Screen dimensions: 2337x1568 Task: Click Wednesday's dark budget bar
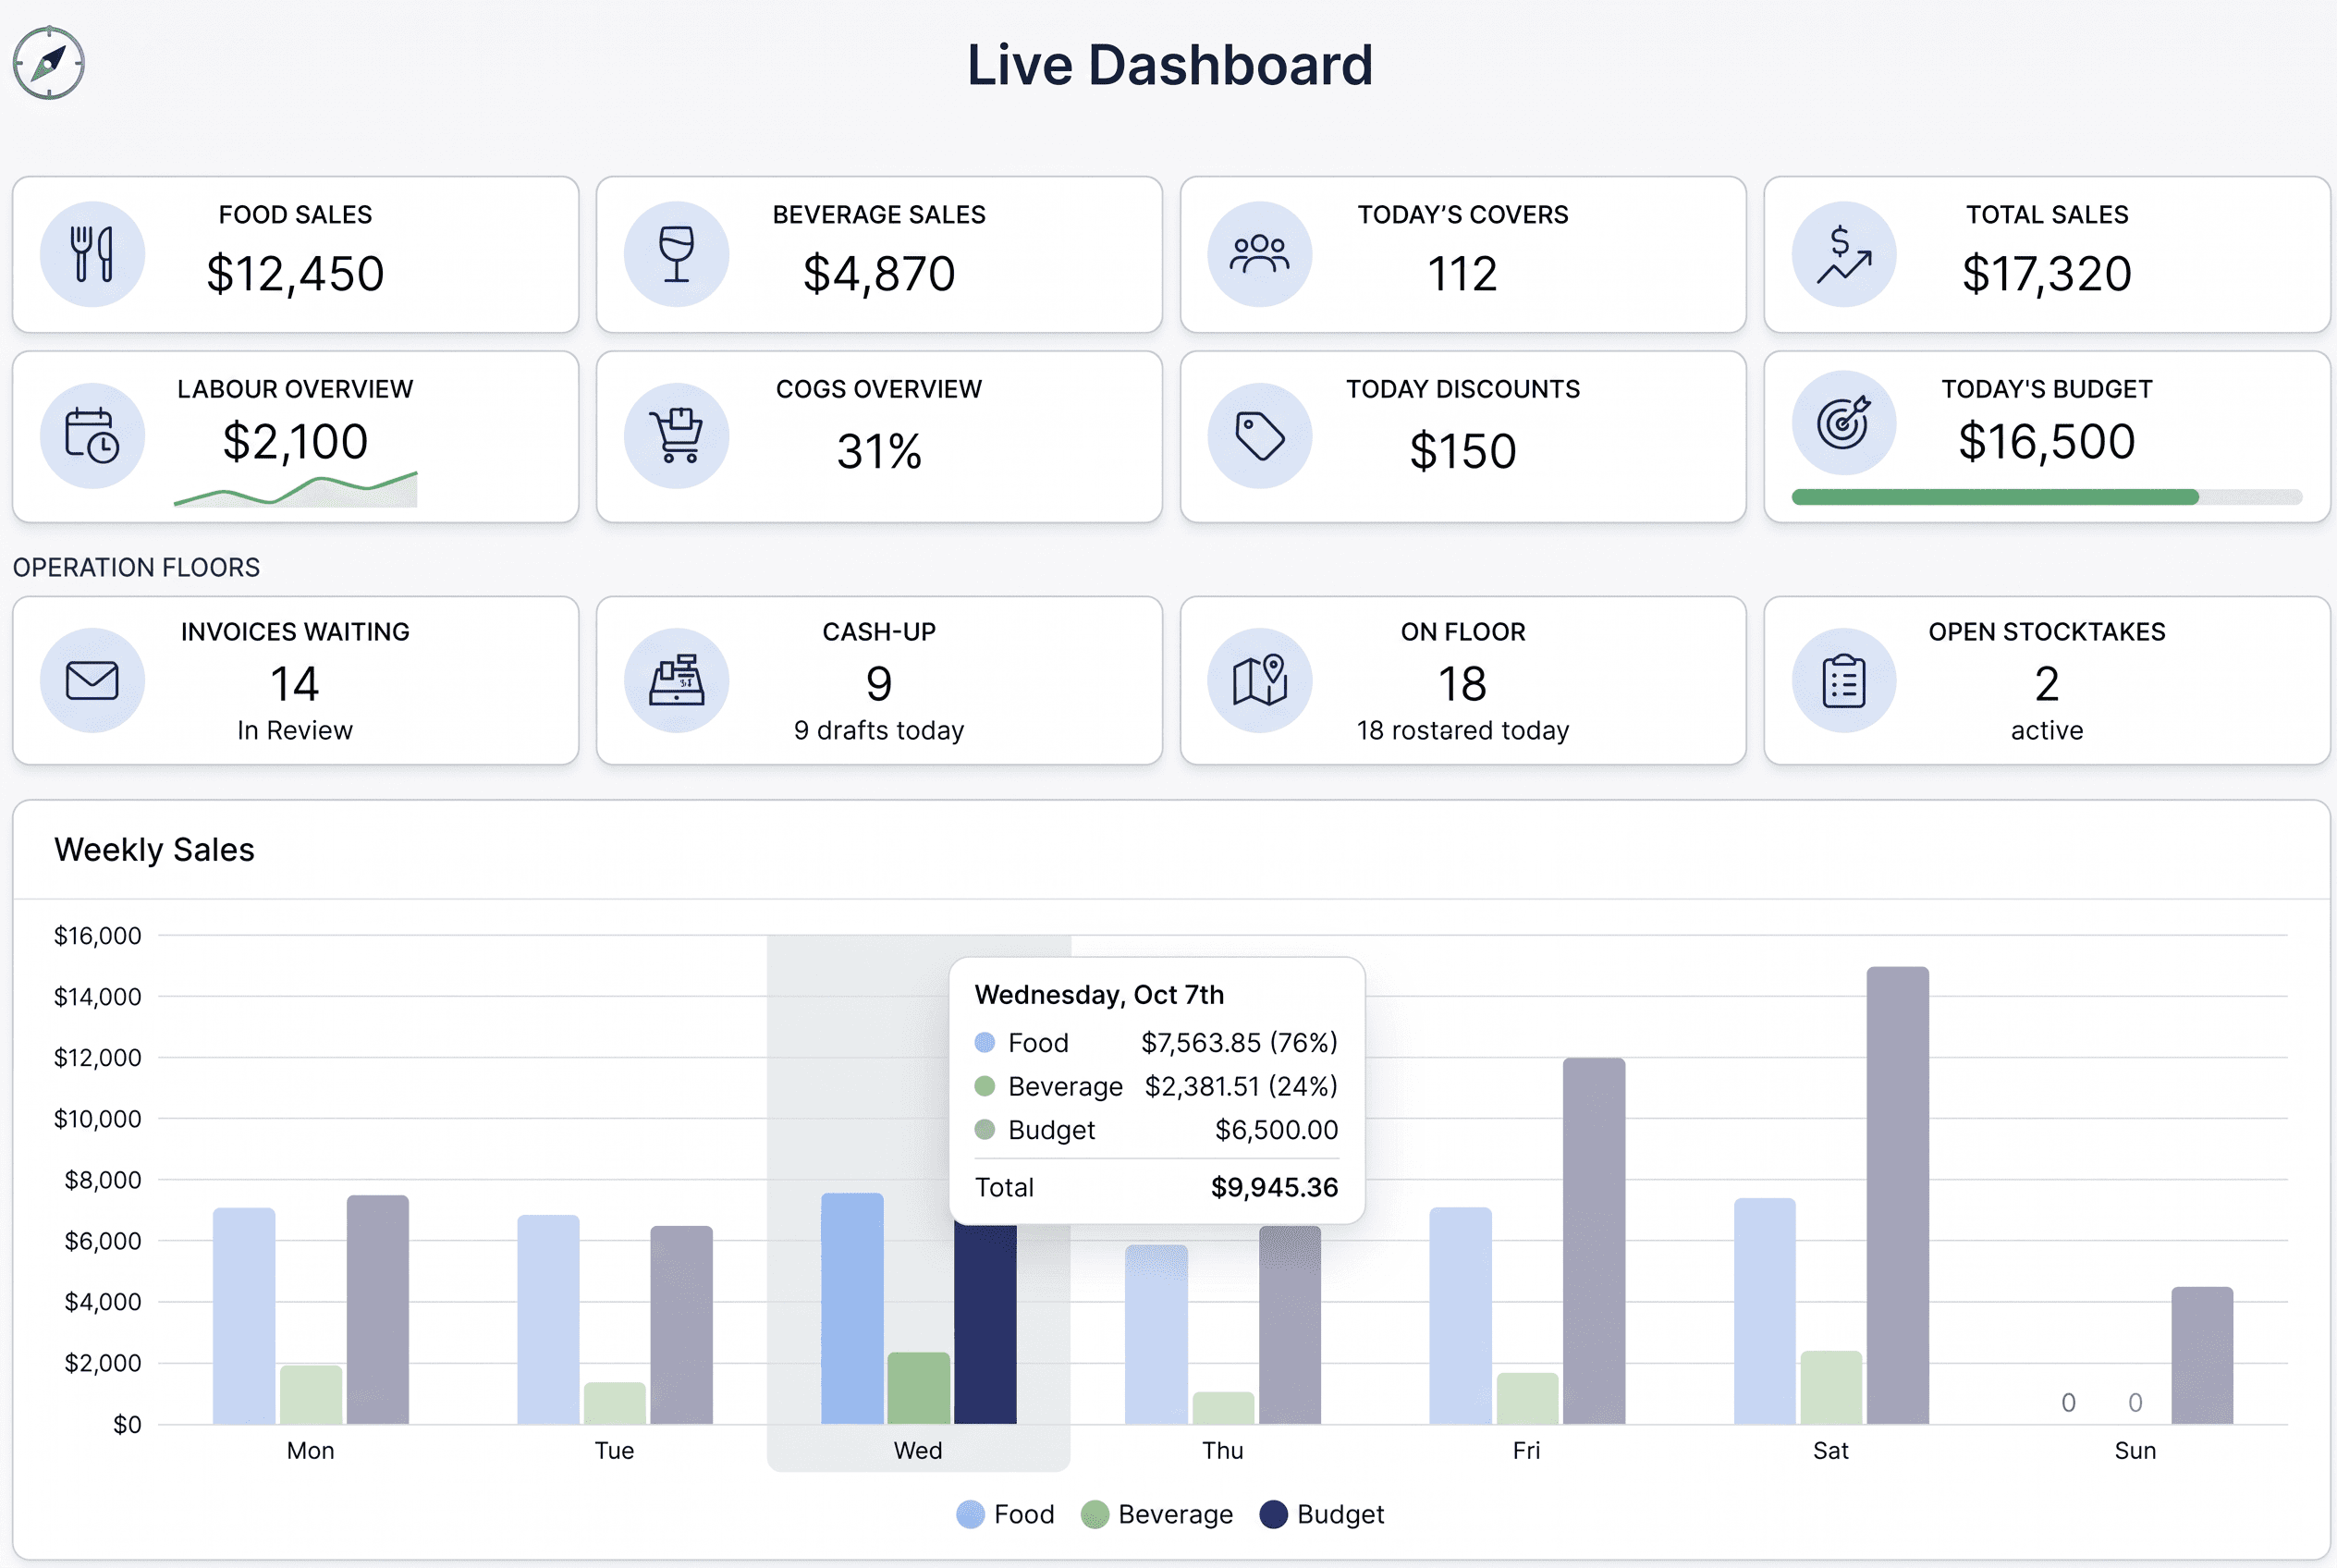pyautogui.click(x=985, y=1324)
